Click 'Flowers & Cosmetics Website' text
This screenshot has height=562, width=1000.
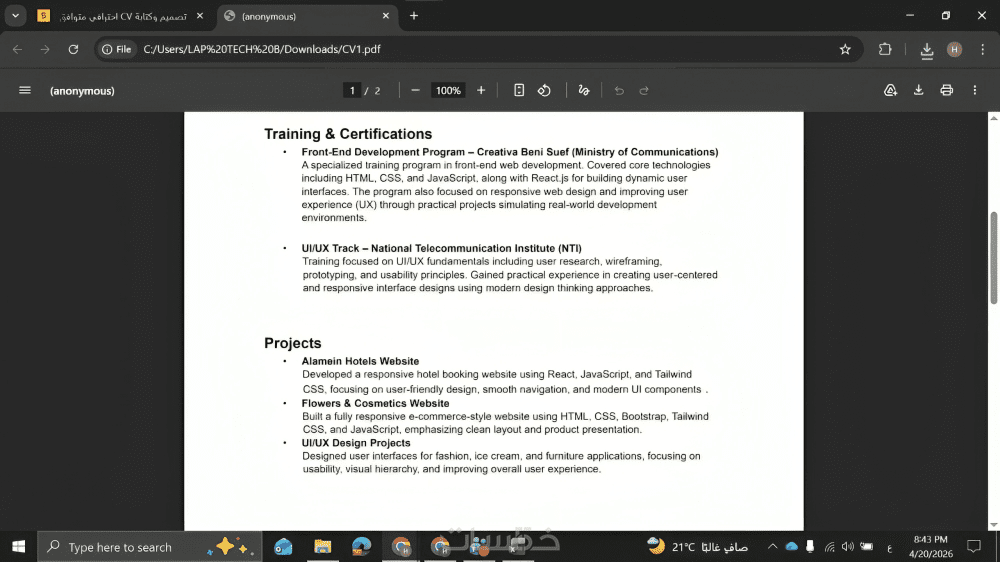pyautogui.click(x=376, y=403)
